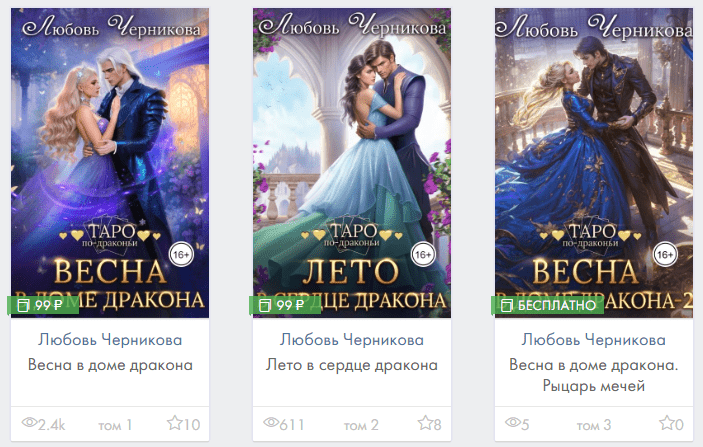Open author Любовь Черникова under first book
The width and height of the screenshot is (703, 447).
click(x=110, y=340)
